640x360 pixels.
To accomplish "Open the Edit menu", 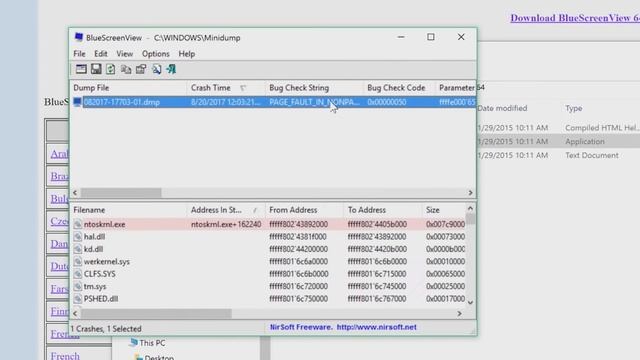I will [100, 54].
